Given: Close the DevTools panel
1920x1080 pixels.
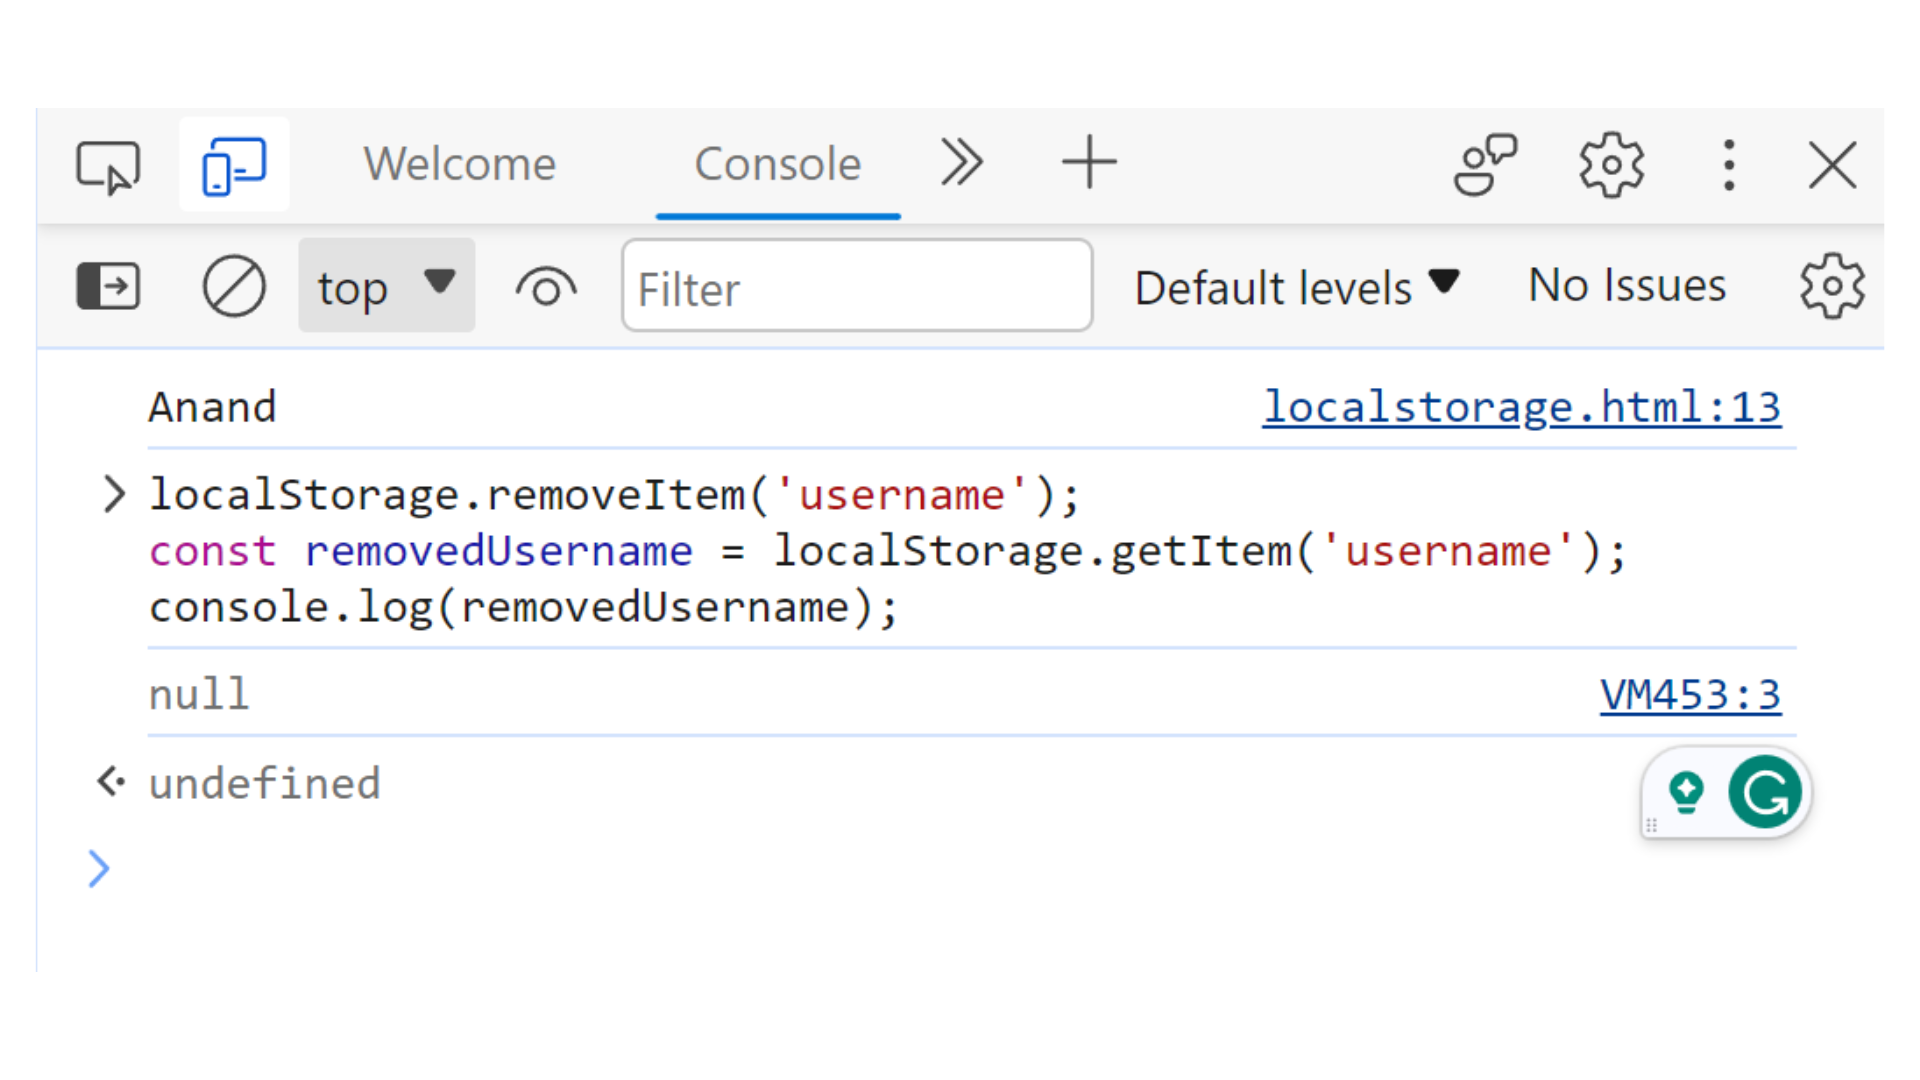Looking at the screenshot, I should pyautogui.click(x=1832, y=165).
